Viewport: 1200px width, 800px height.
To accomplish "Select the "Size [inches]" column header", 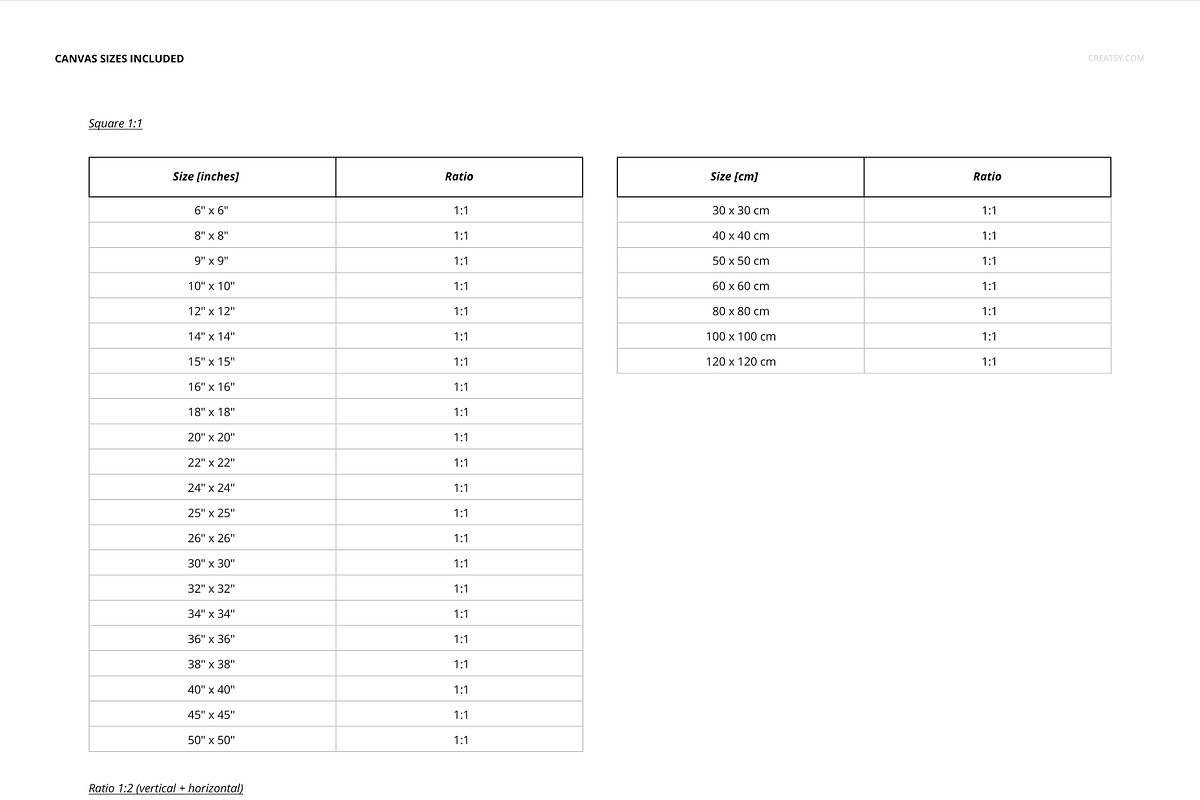I will (x=206, y=177).
